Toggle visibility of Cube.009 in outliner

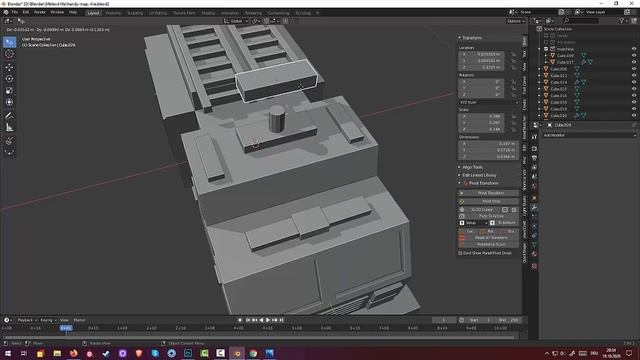tap(633, 56)
